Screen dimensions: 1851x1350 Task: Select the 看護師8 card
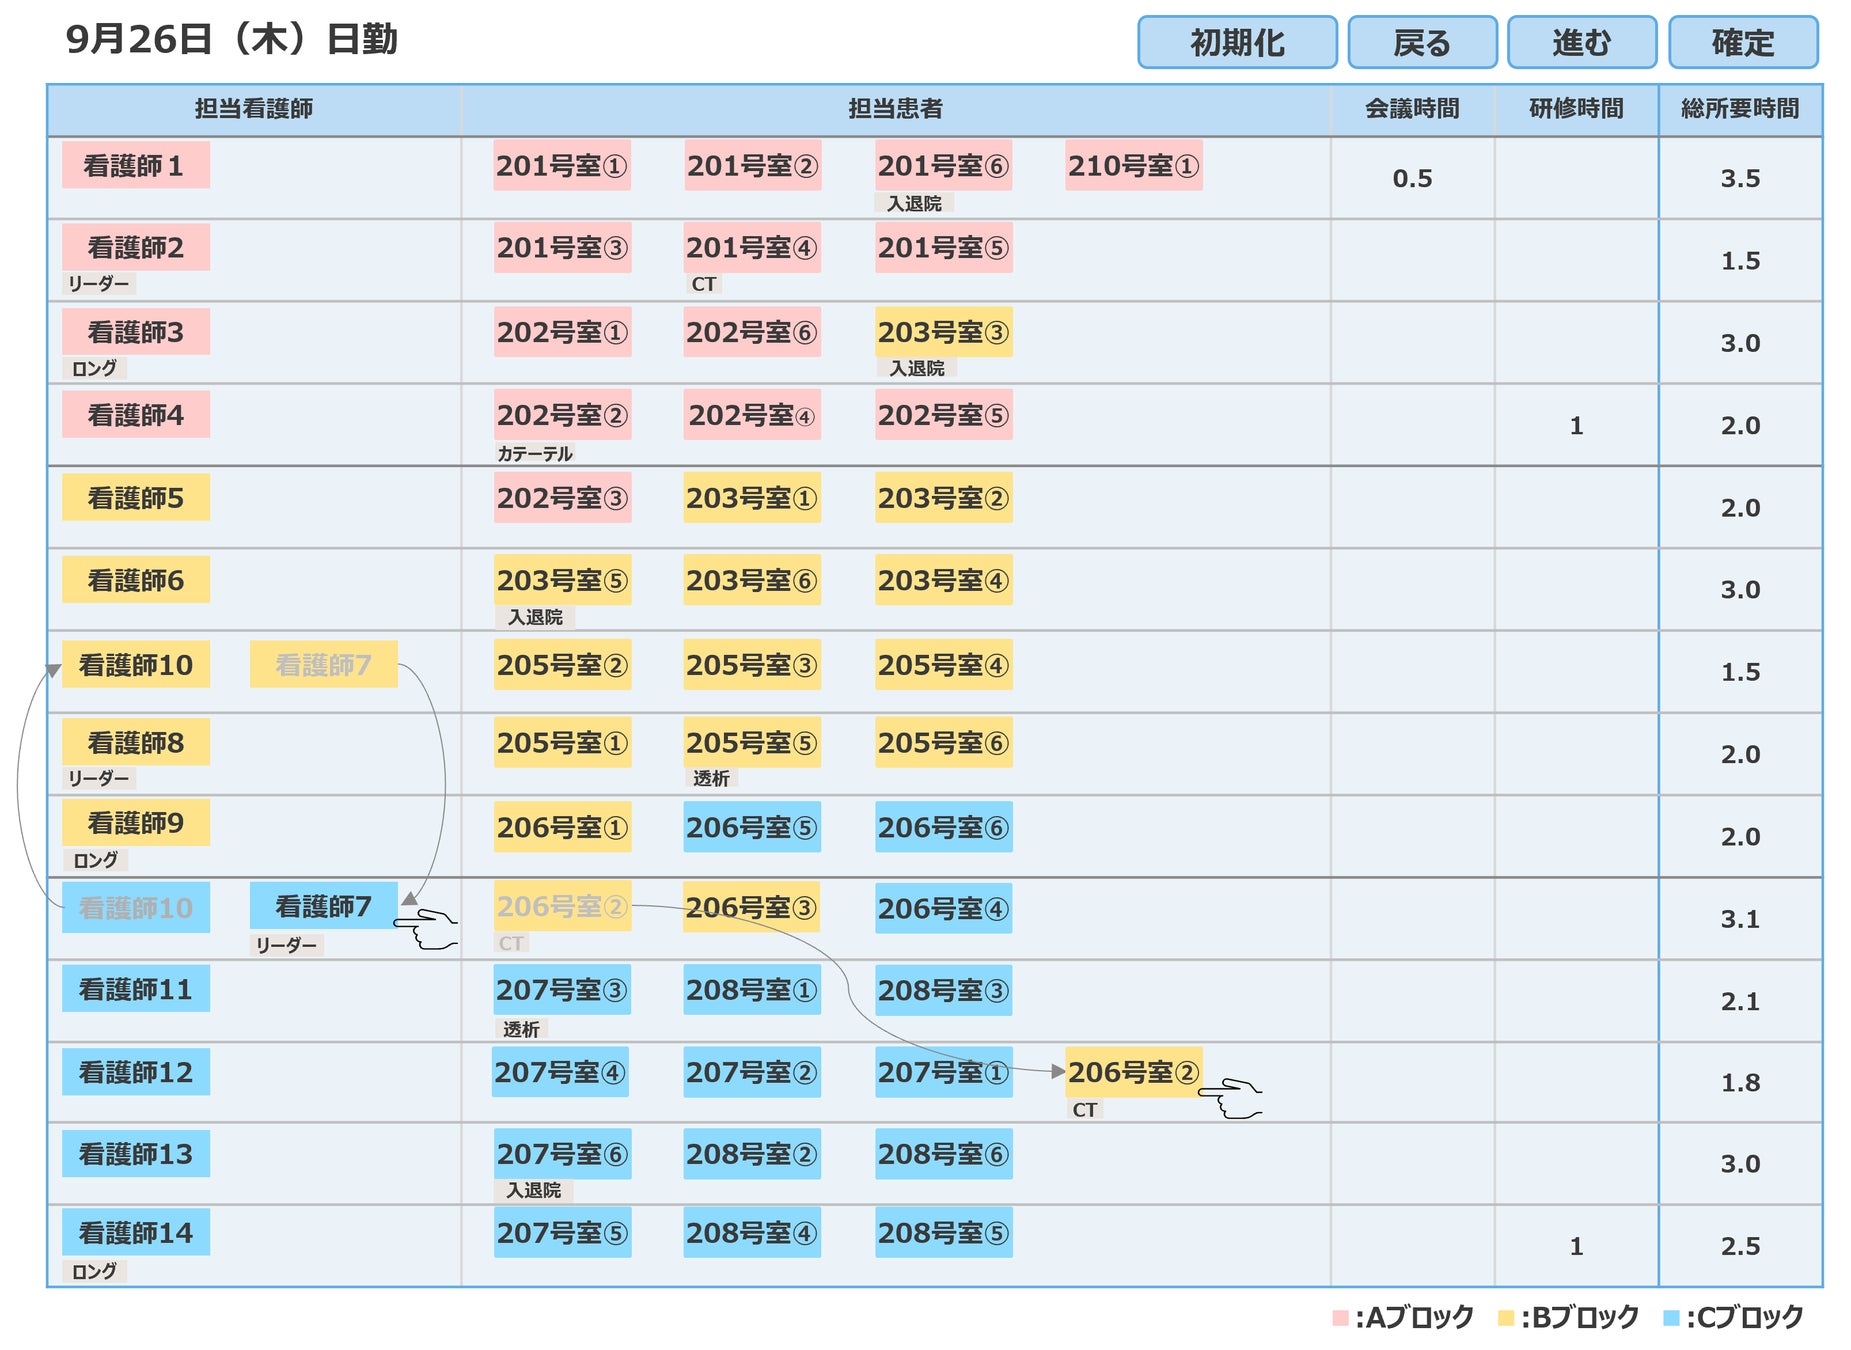pyautogui.click(x=136, y=742)
